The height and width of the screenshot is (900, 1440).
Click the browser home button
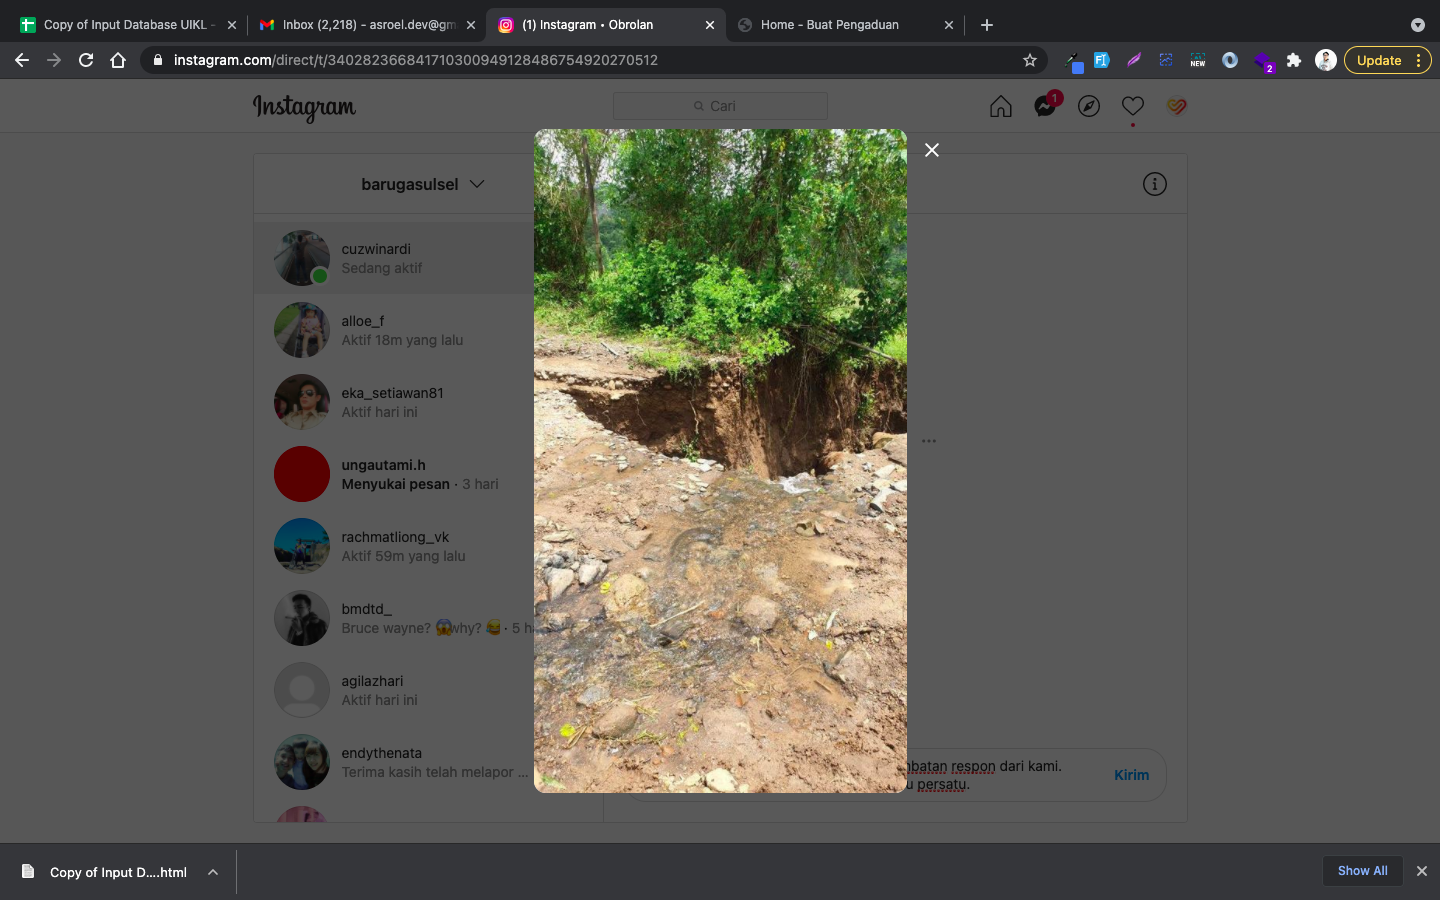click(118, 60)
